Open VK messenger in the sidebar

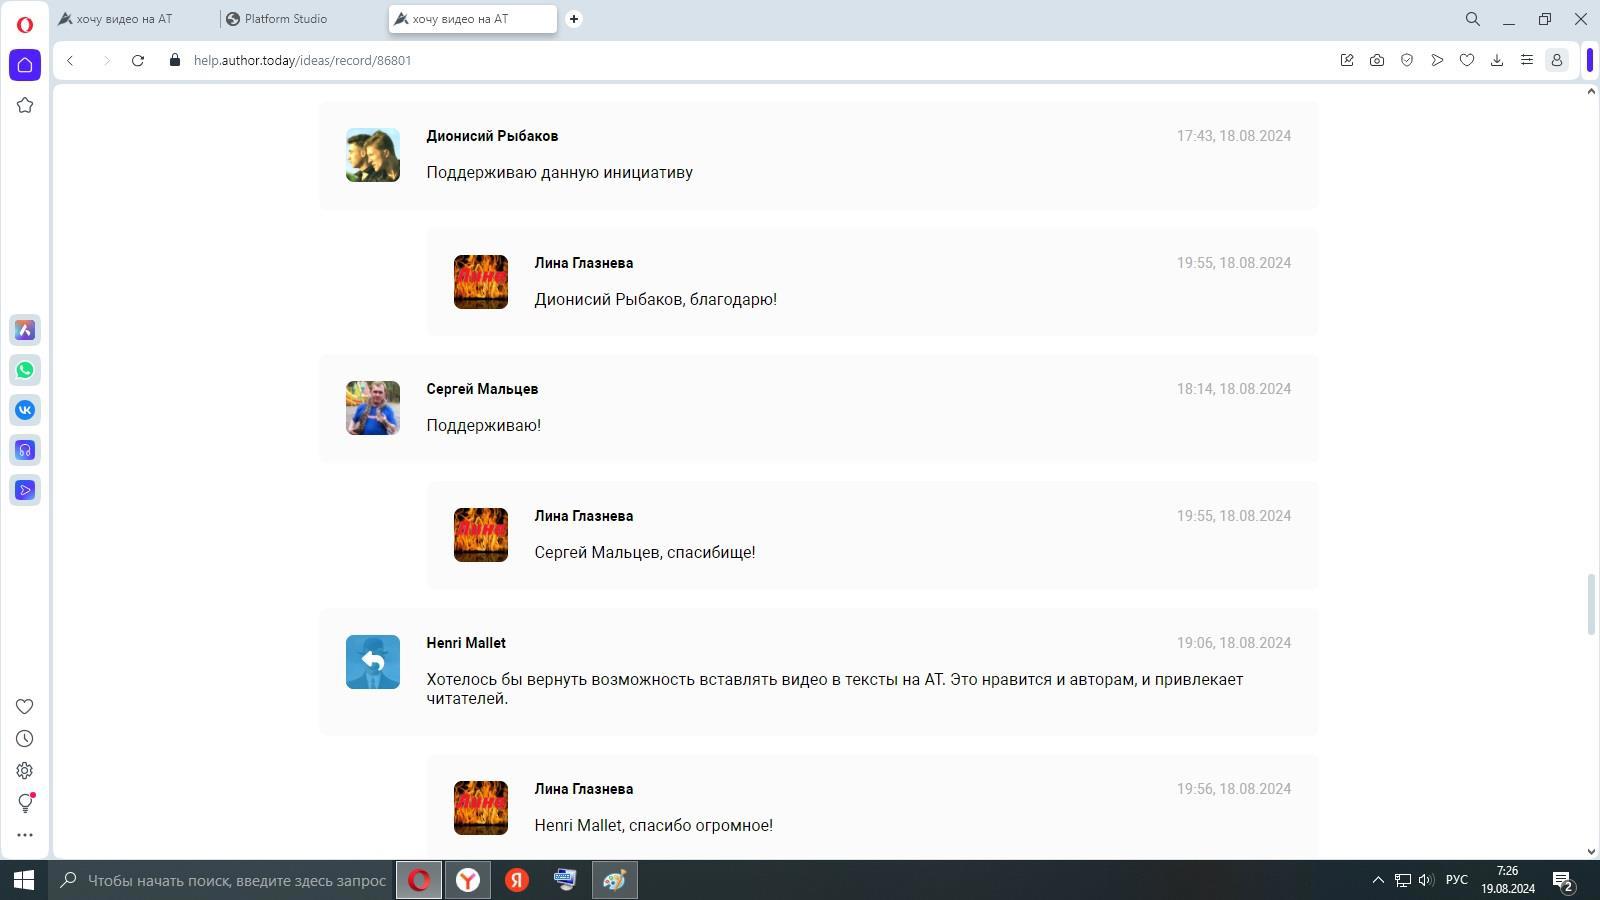click(x=25, y=410)
